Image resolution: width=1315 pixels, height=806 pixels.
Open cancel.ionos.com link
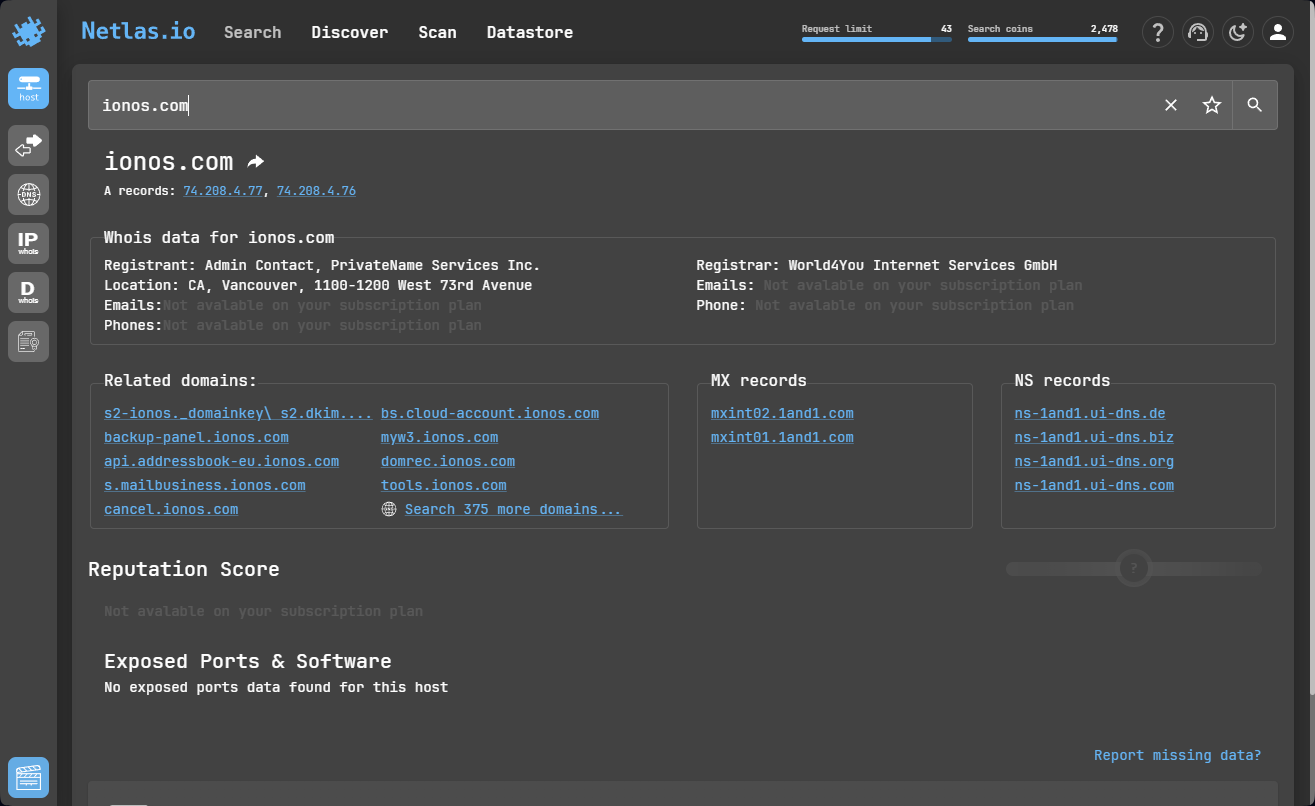pos(171,509)
